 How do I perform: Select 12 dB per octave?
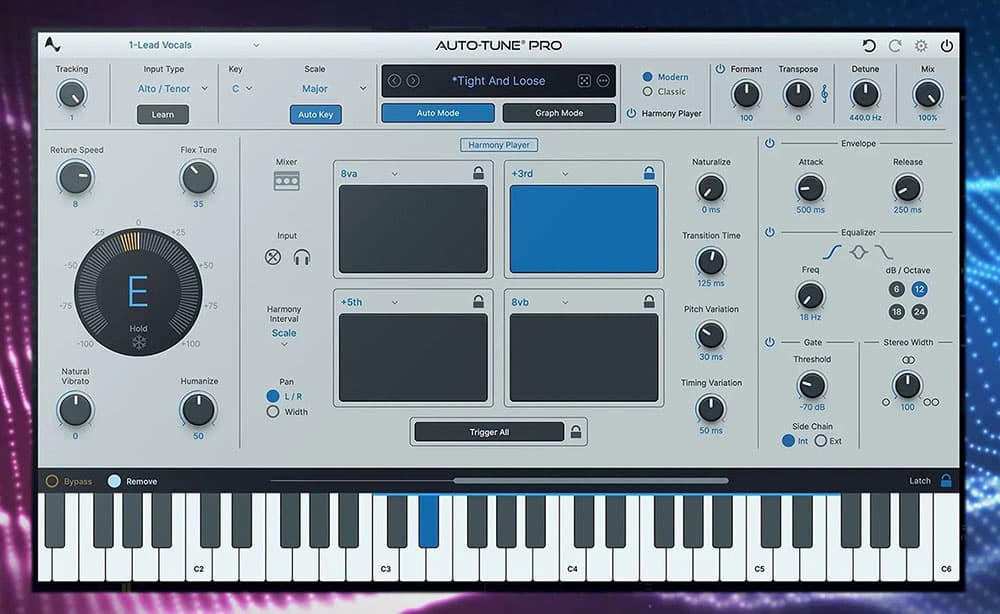919,289
